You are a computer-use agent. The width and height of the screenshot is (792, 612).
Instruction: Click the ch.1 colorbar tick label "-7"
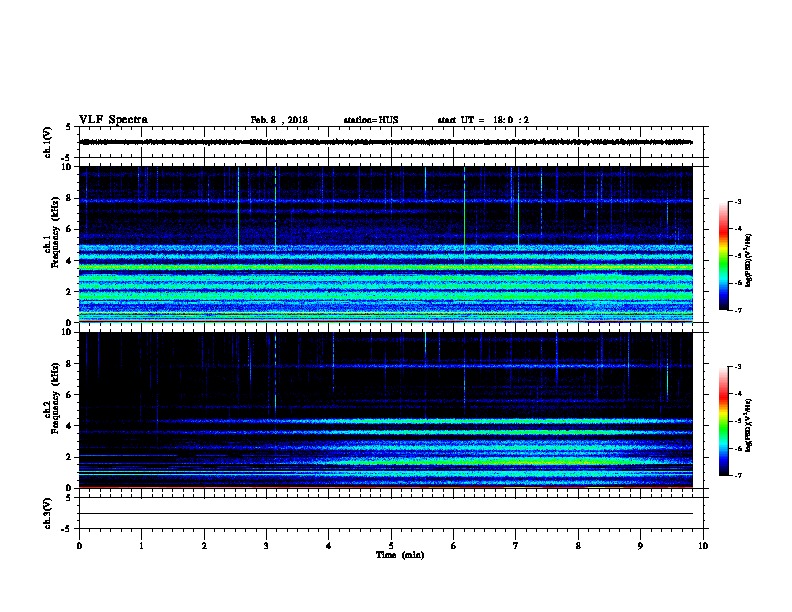point(737,310)
